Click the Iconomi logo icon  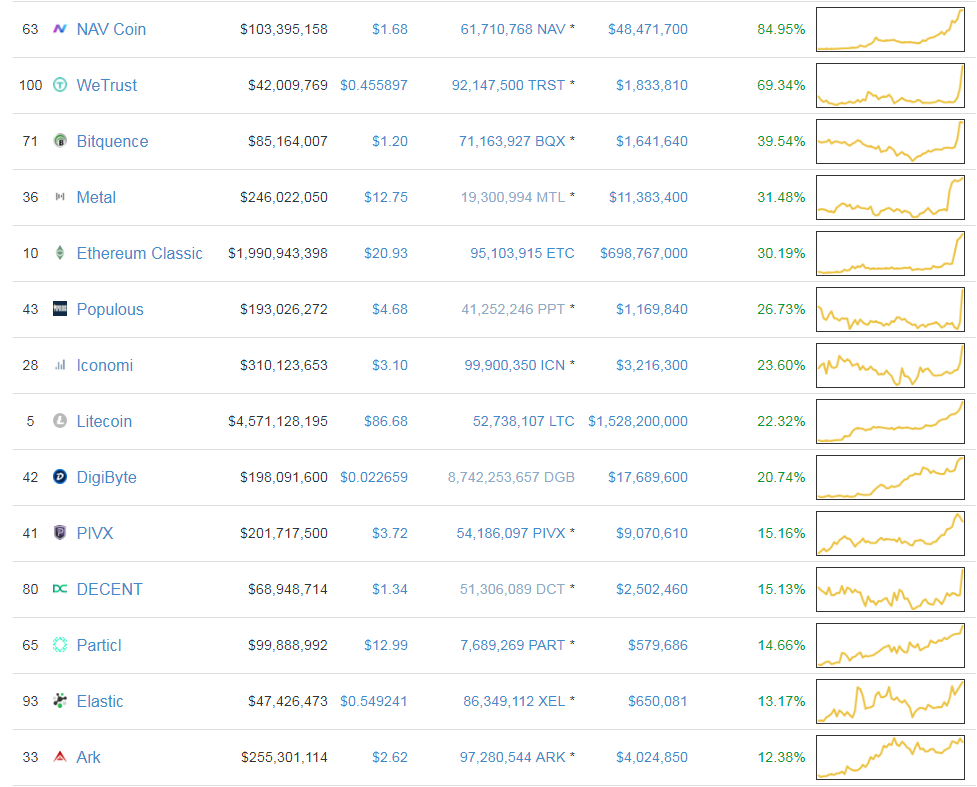point(60,365)
